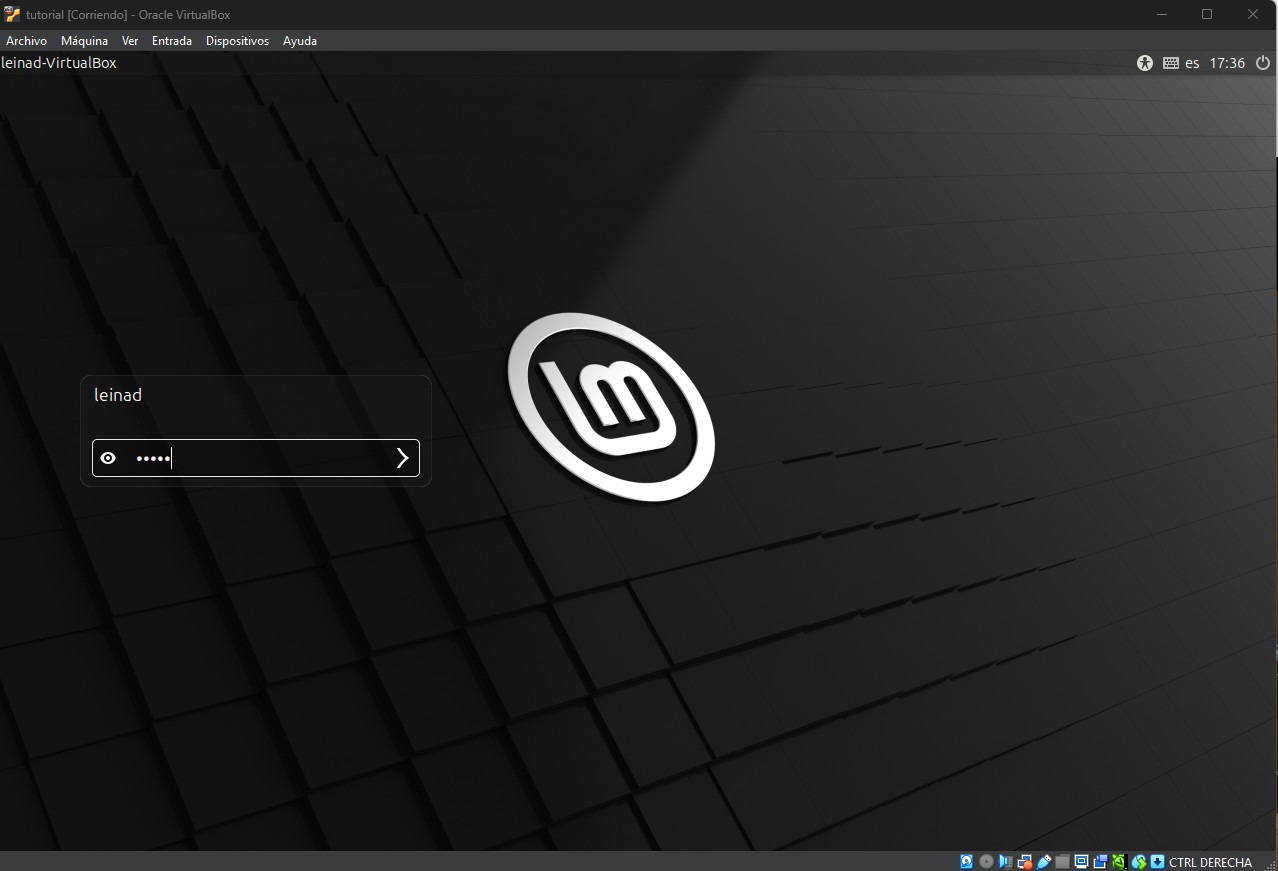The image size is (1278, 871).
Task: Close the VirtualBox window
Action: [1253, 14]
